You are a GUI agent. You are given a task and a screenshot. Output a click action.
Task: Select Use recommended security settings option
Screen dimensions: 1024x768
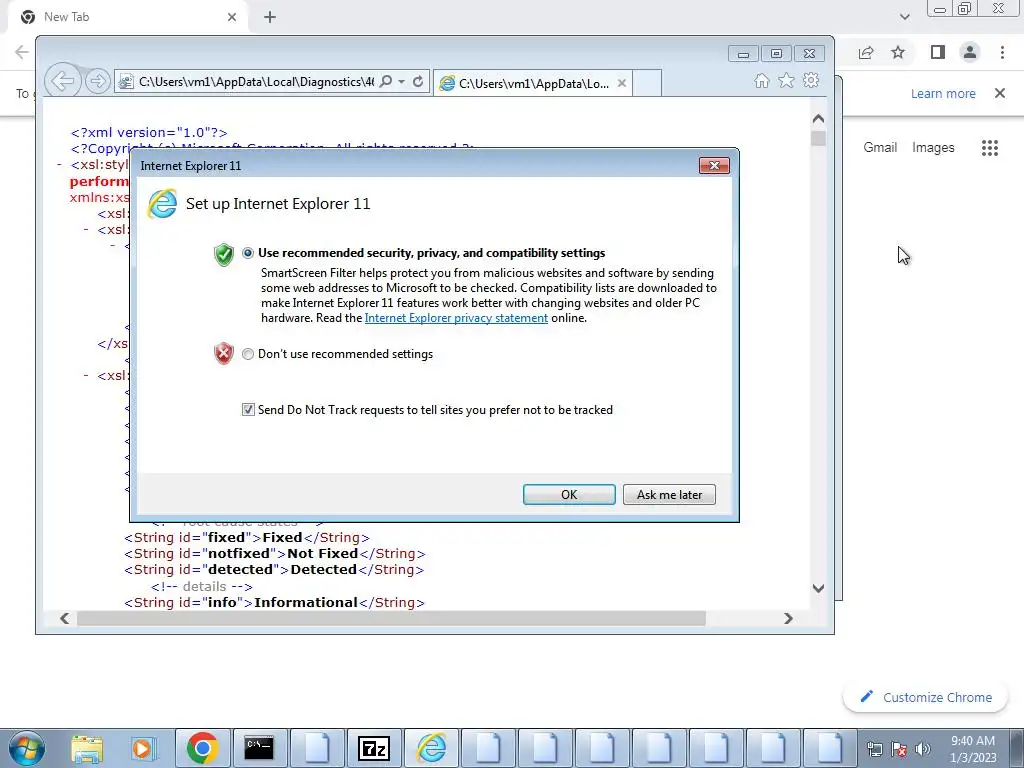pos(248,253)
